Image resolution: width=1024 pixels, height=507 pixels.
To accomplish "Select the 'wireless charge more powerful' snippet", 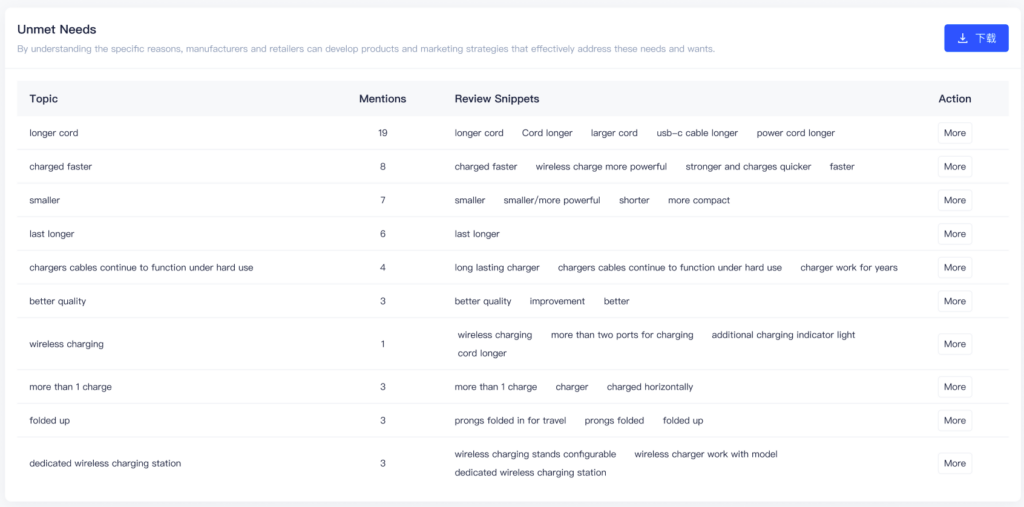I will pos(601,167).
